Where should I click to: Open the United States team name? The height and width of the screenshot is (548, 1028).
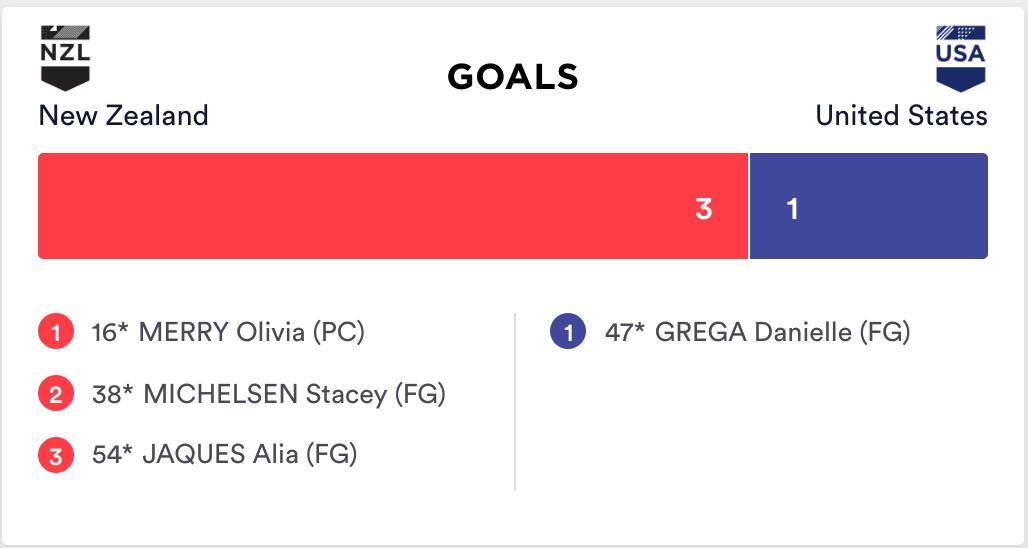[901, 116]
